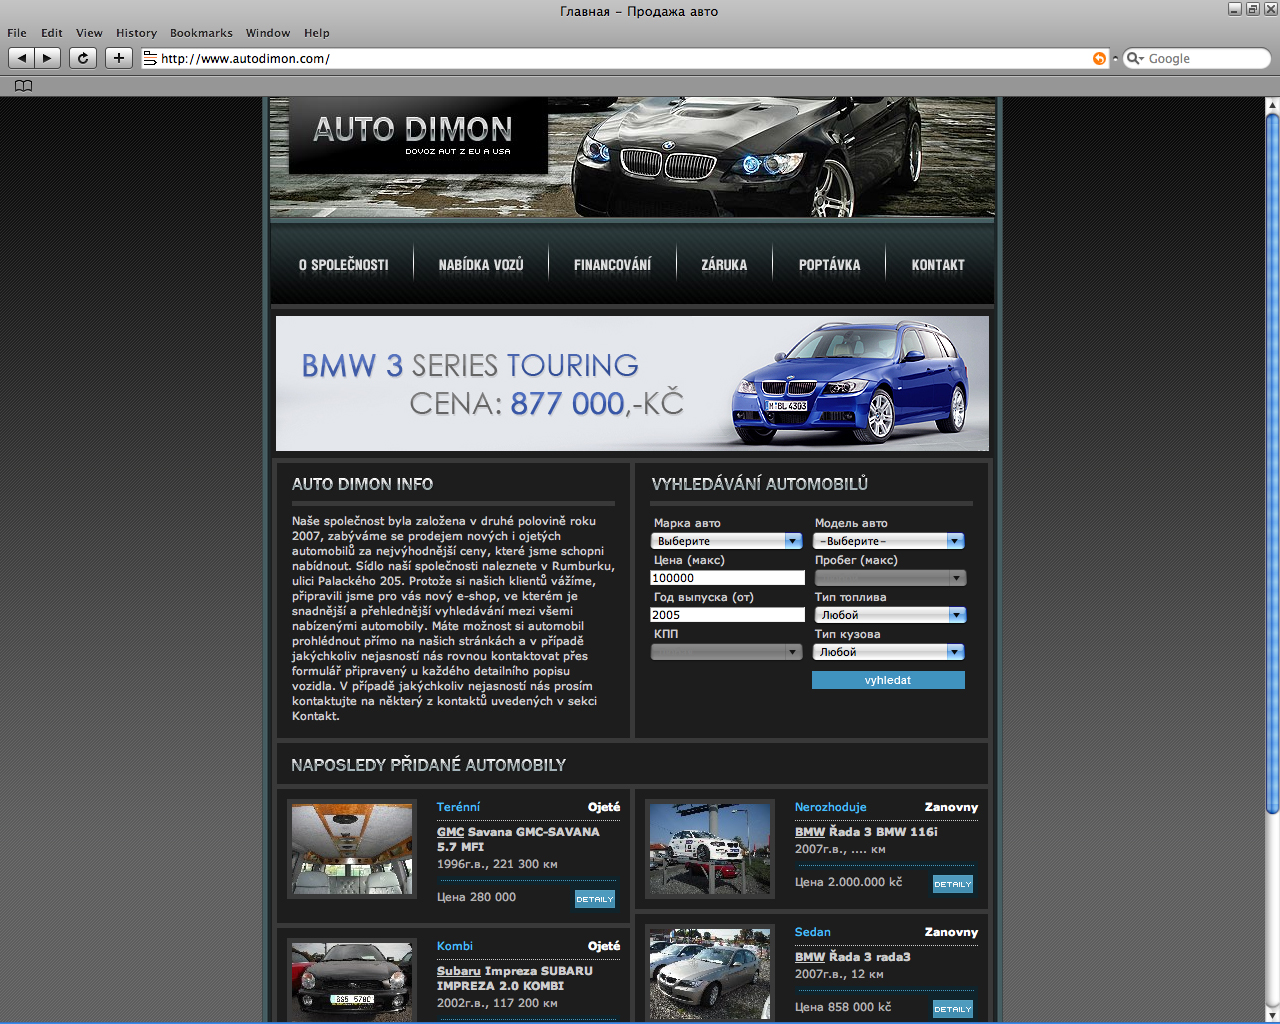Open the bookmarks book icon
Viewport: 1280px width, 1024px height.
click(23, 86)
